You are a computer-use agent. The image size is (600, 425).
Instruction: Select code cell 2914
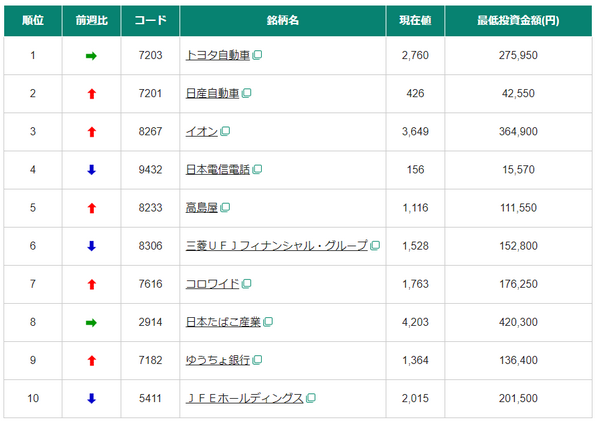coord(150,322)
